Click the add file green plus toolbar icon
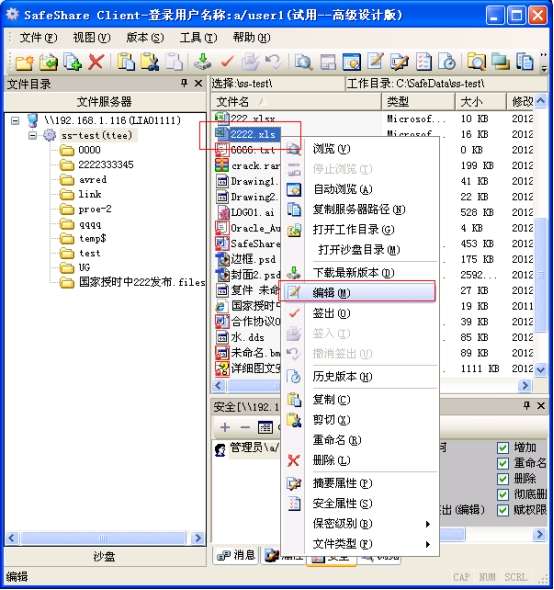 pyautogui.click(x=72, y=62)
